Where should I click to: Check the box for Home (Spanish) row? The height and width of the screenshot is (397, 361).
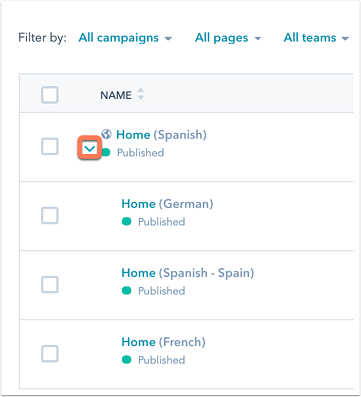click(50, 146)
